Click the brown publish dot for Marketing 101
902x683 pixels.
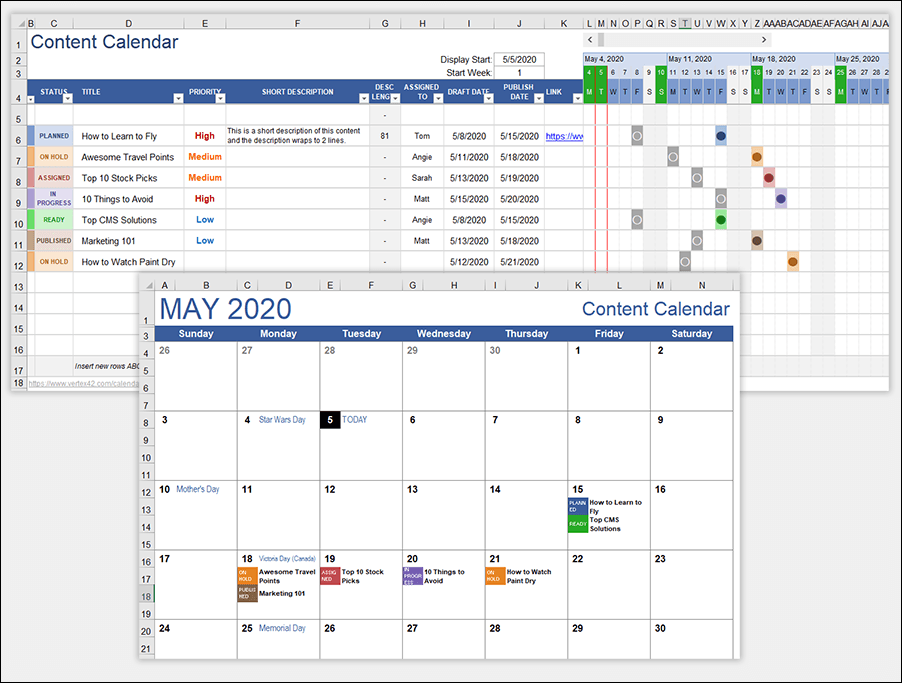757,241
